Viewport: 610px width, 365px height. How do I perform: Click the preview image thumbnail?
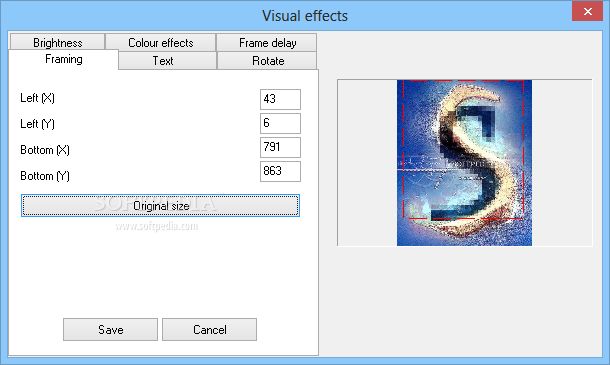click(464, 163)
